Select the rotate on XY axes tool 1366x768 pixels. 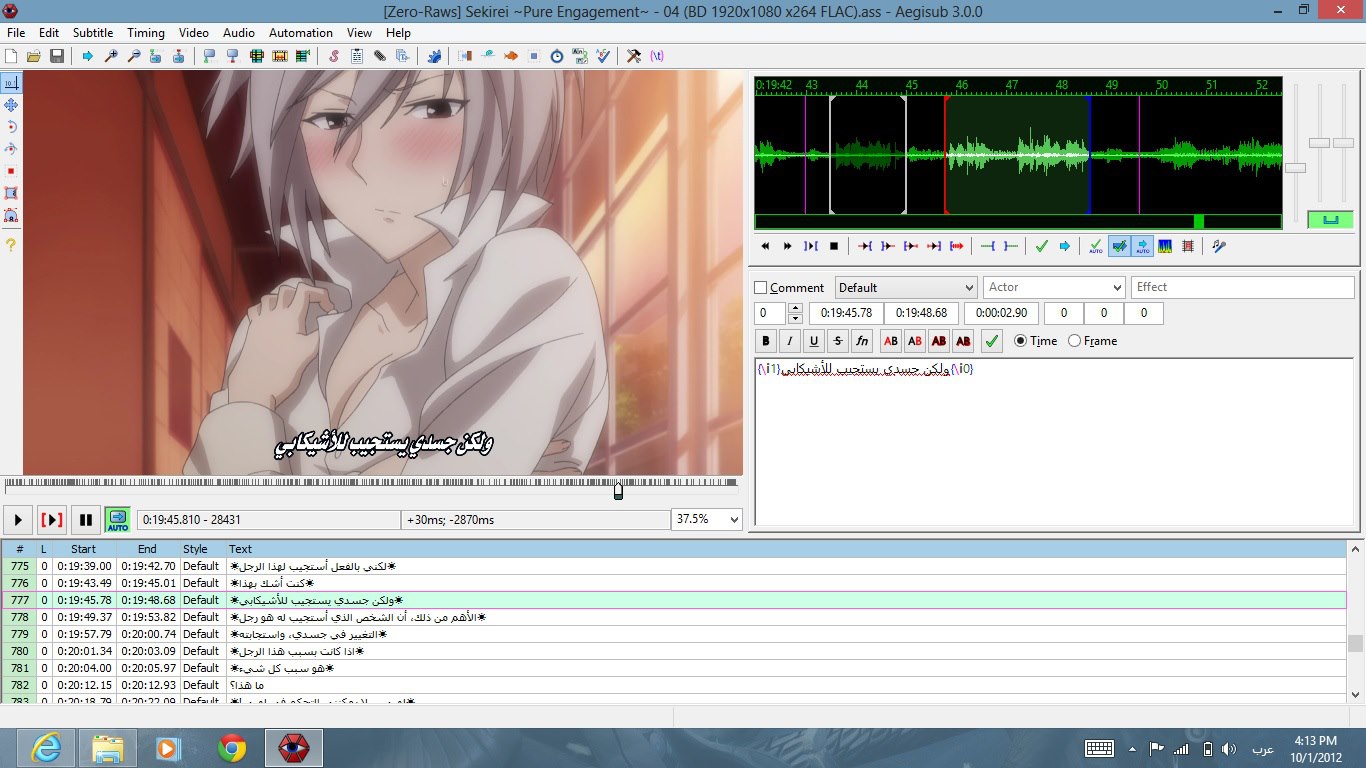pyautogui.click(x=11, y=149)
